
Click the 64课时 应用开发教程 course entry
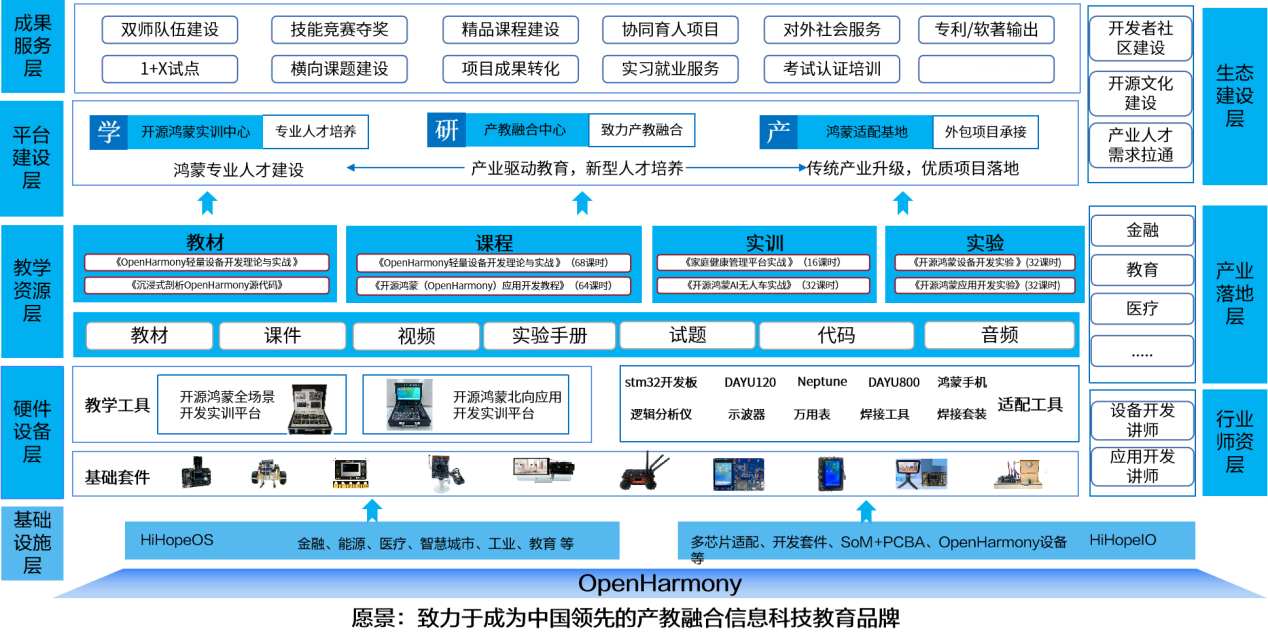click(x=494, y=286)
